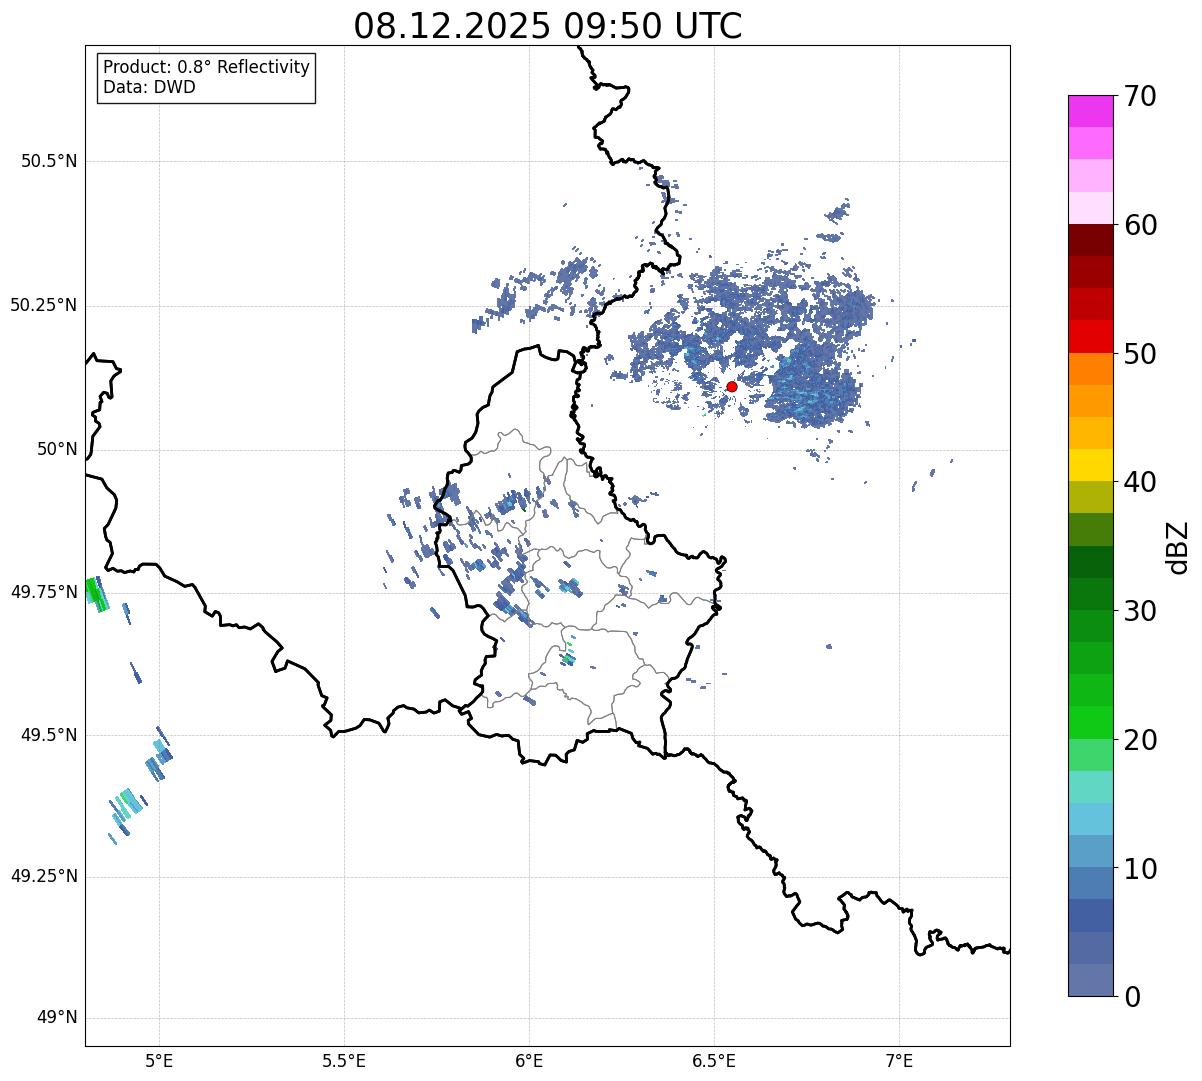Click latitude label 50.25°N

(44, 305)
